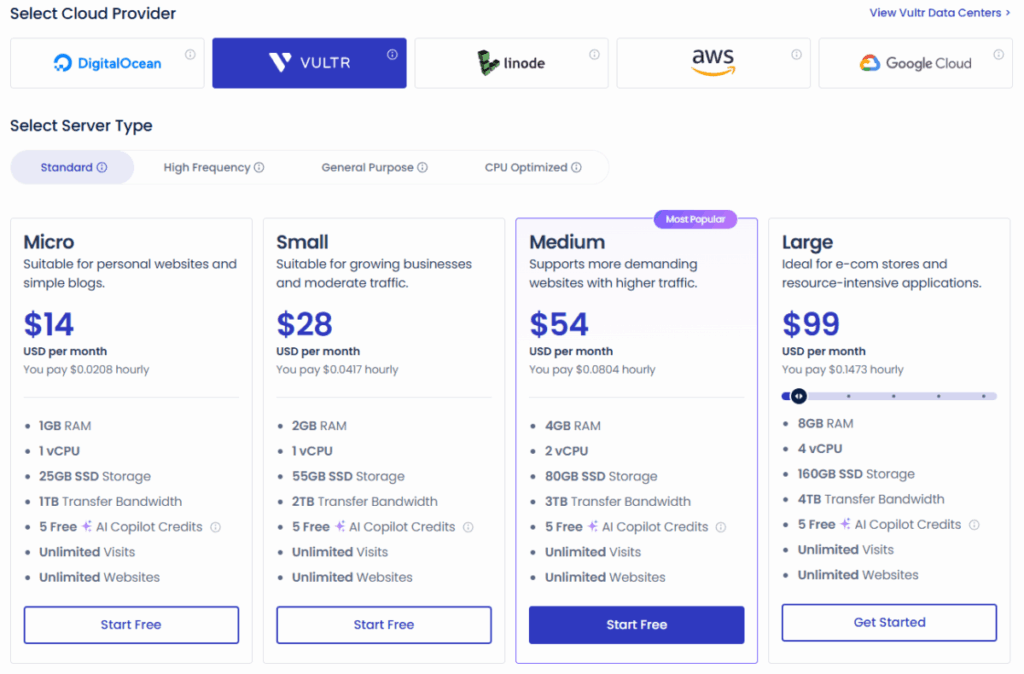1024x674 pixels.
Task: Start Free on the Medium plan
Action: (x=636, y=624)
